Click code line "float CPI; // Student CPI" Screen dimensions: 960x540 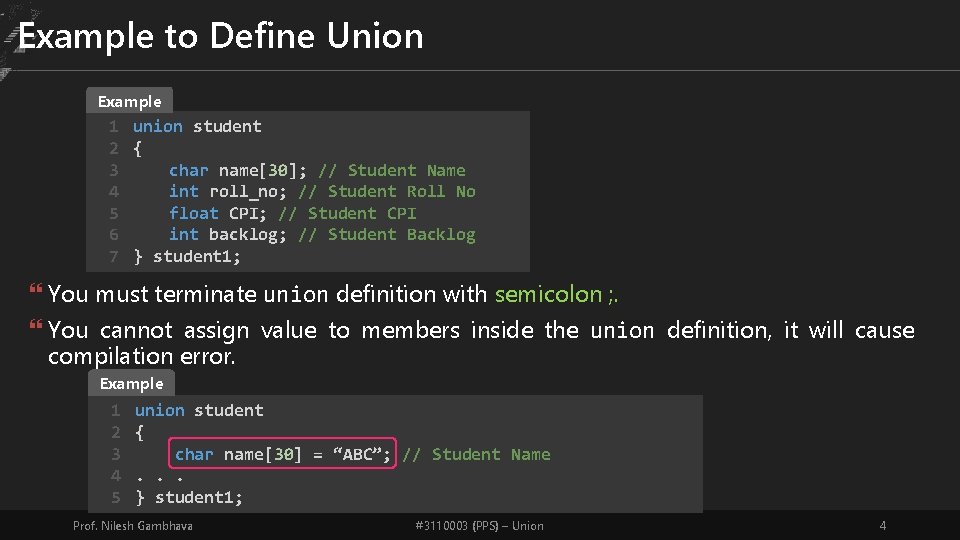coord(293,213)
